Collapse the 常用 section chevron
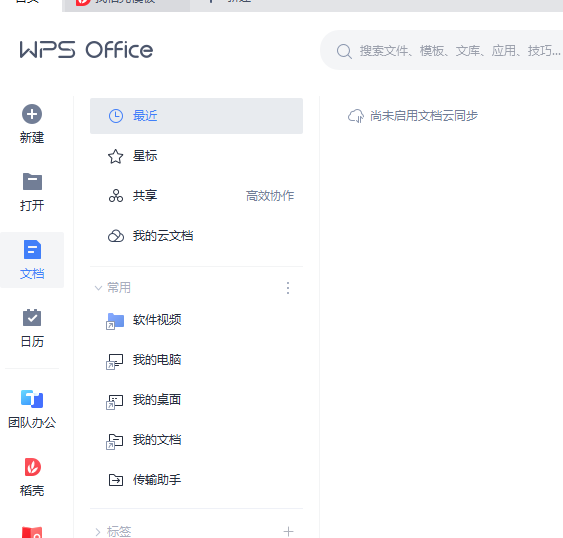This screenshot has width=563, height=538. click(x=98, y=288)
